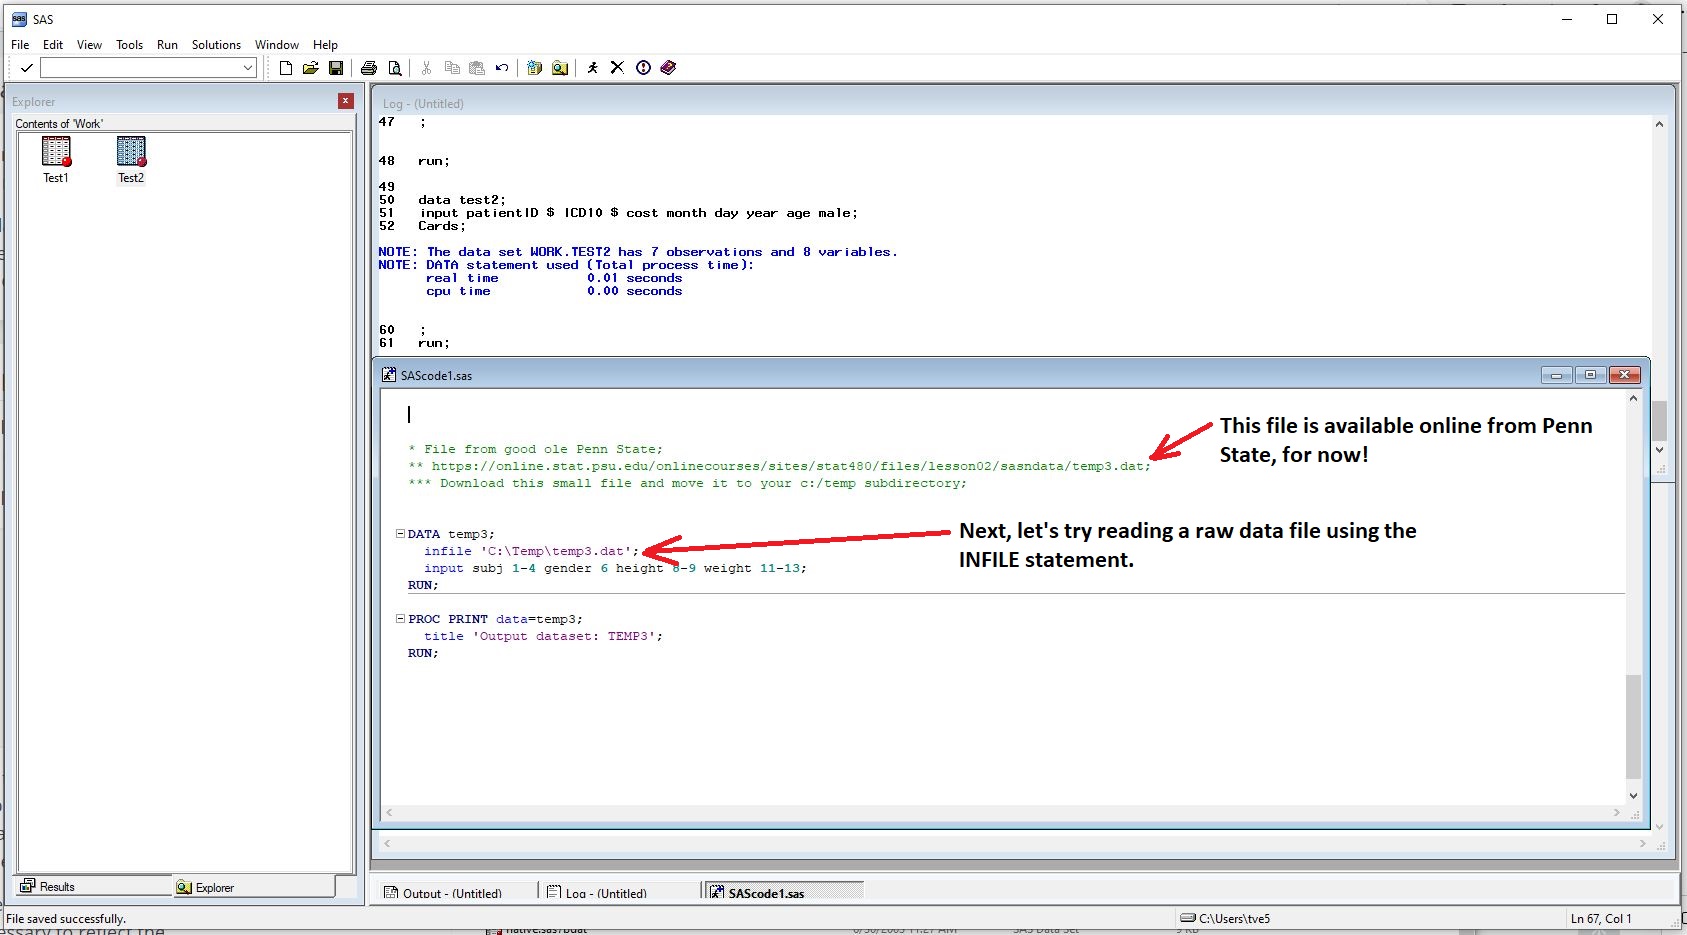Viewport: 1687px width, 935px height.
Task: Open the Run menu
Action: coord(167,45)
